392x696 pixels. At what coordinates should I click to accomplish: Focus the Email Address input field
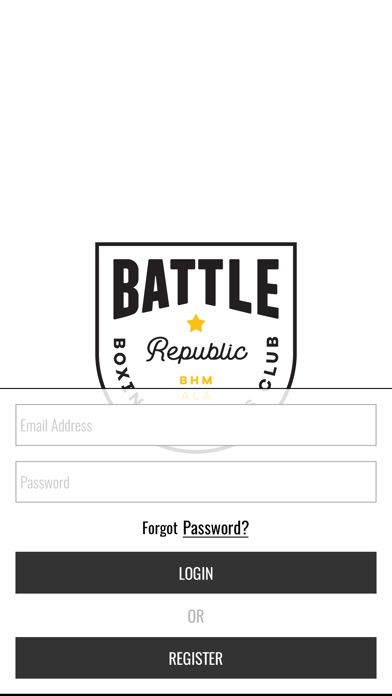pyautogui.click(x=196, y=425)
